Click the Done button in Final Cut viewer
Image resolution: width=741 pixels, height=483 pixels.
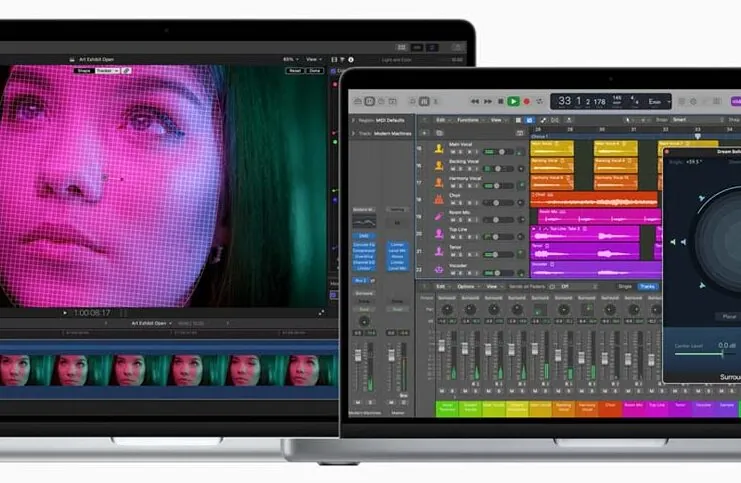pyautogui.click(x=315, y=71)
